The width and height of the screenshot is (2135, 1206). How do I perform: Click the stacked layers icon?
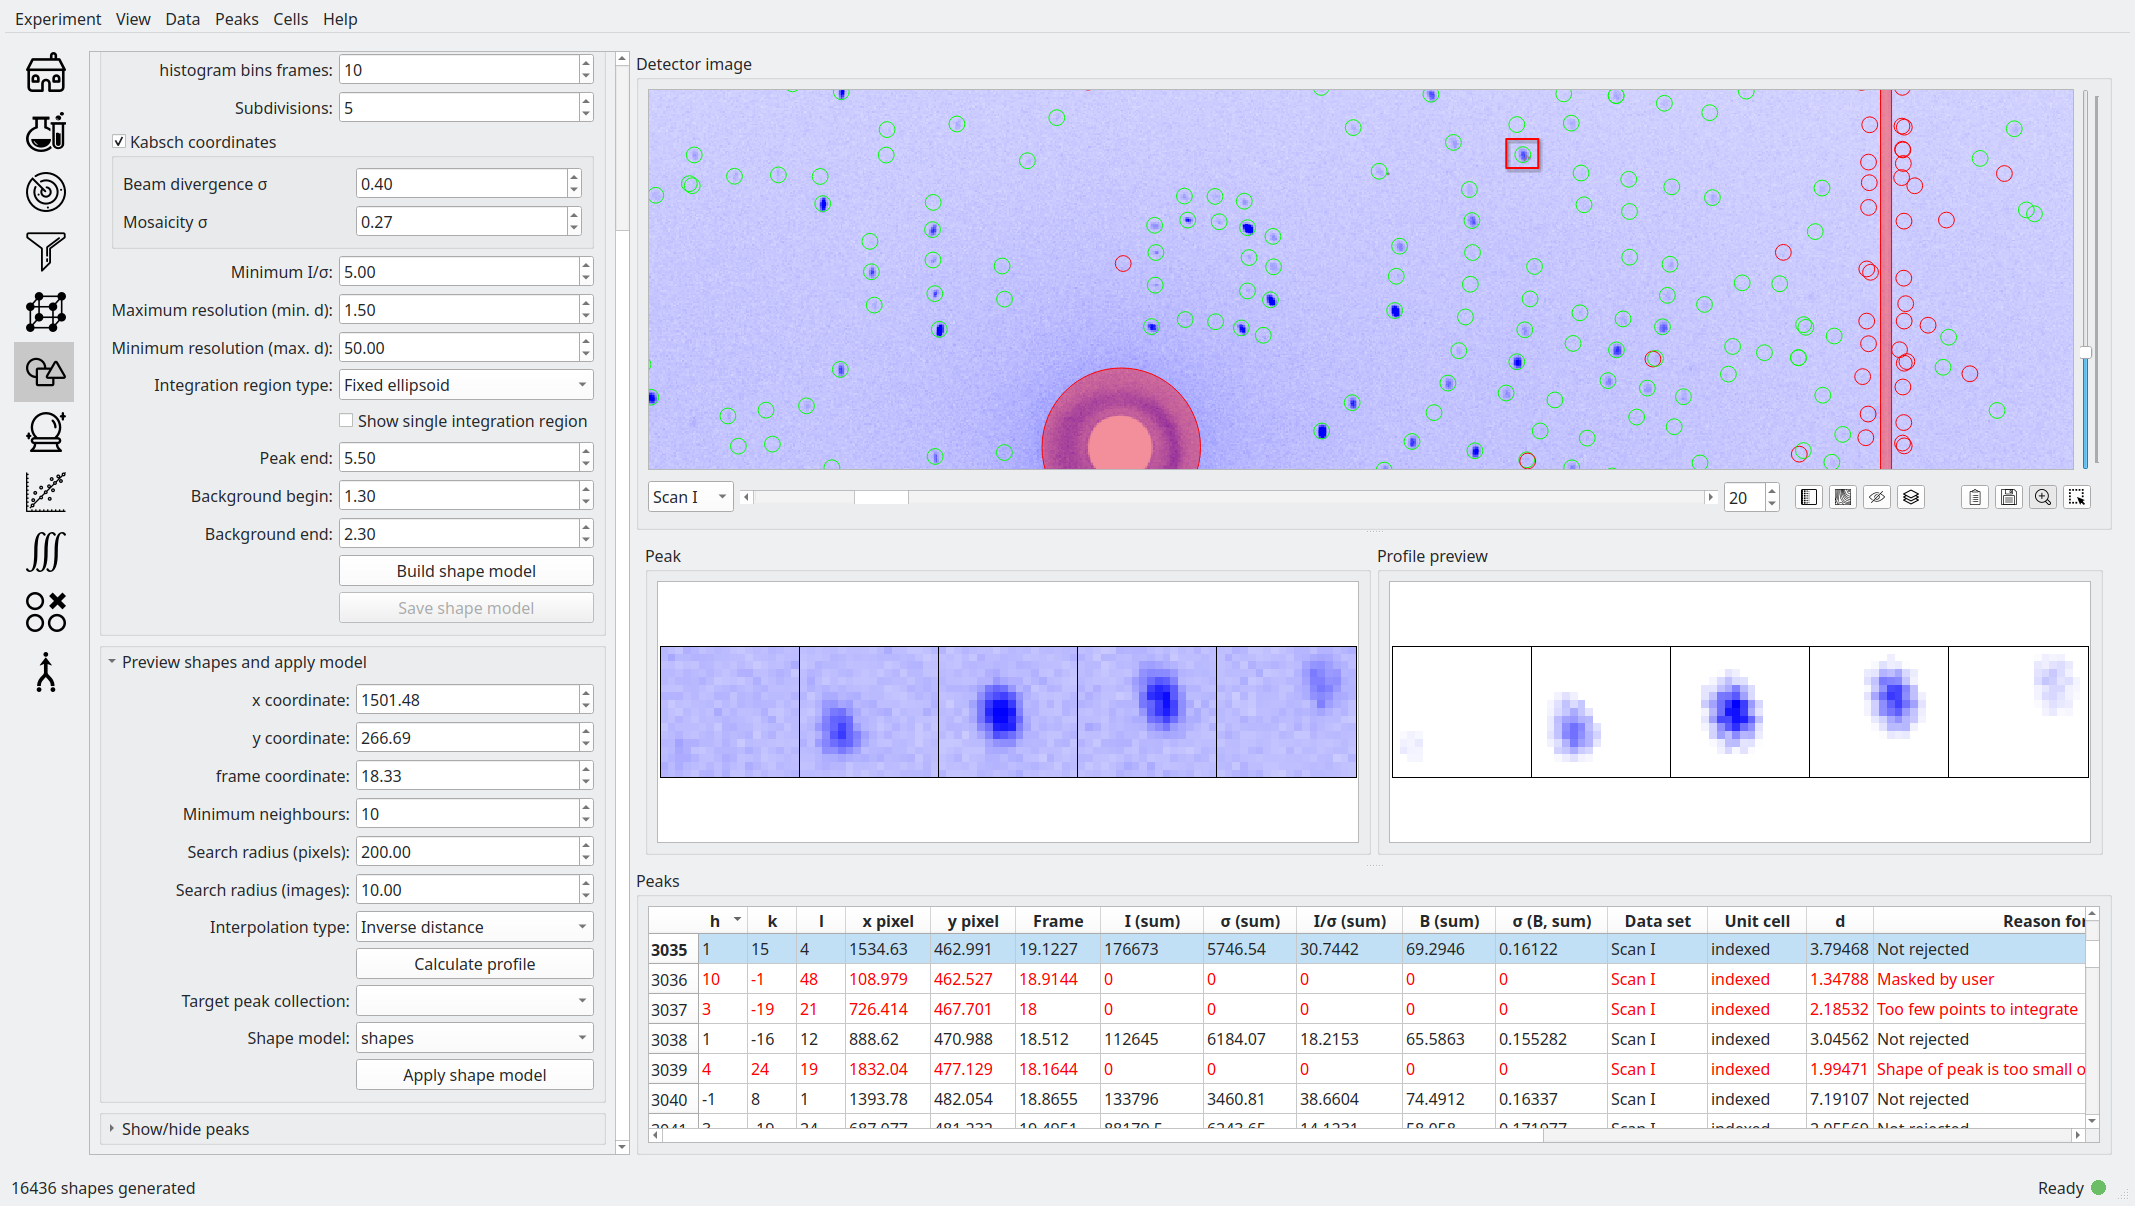(1911, 497)
